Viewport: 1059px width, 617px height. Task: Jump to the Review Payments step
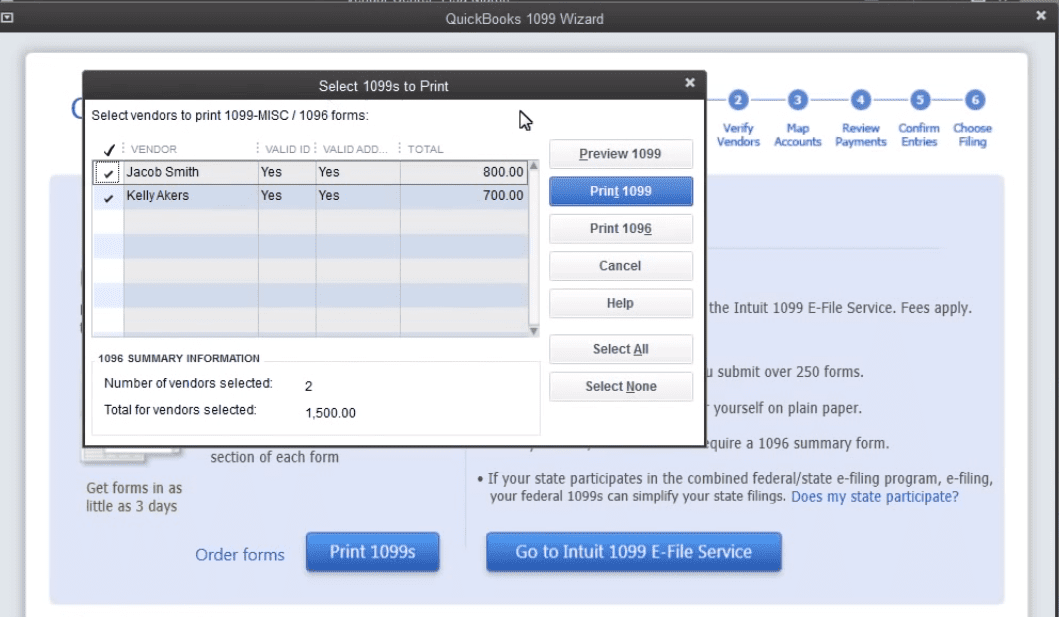point(860,100)
